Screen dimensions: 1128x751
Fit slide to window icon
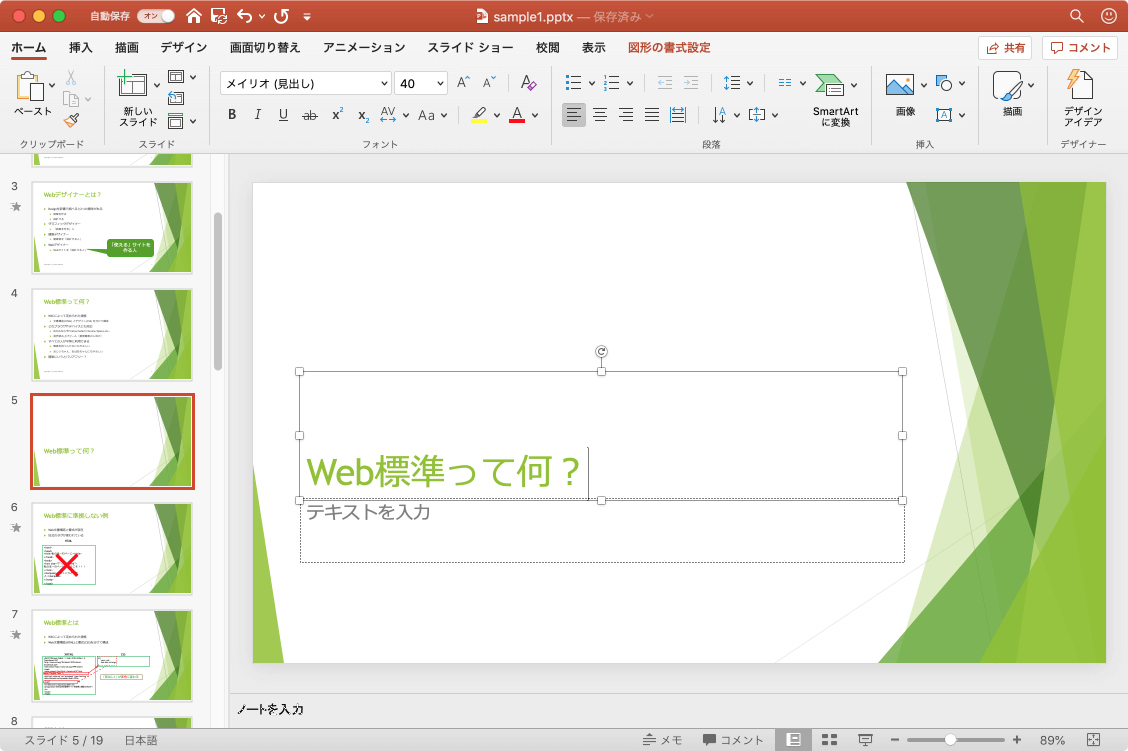[1093, 739]
